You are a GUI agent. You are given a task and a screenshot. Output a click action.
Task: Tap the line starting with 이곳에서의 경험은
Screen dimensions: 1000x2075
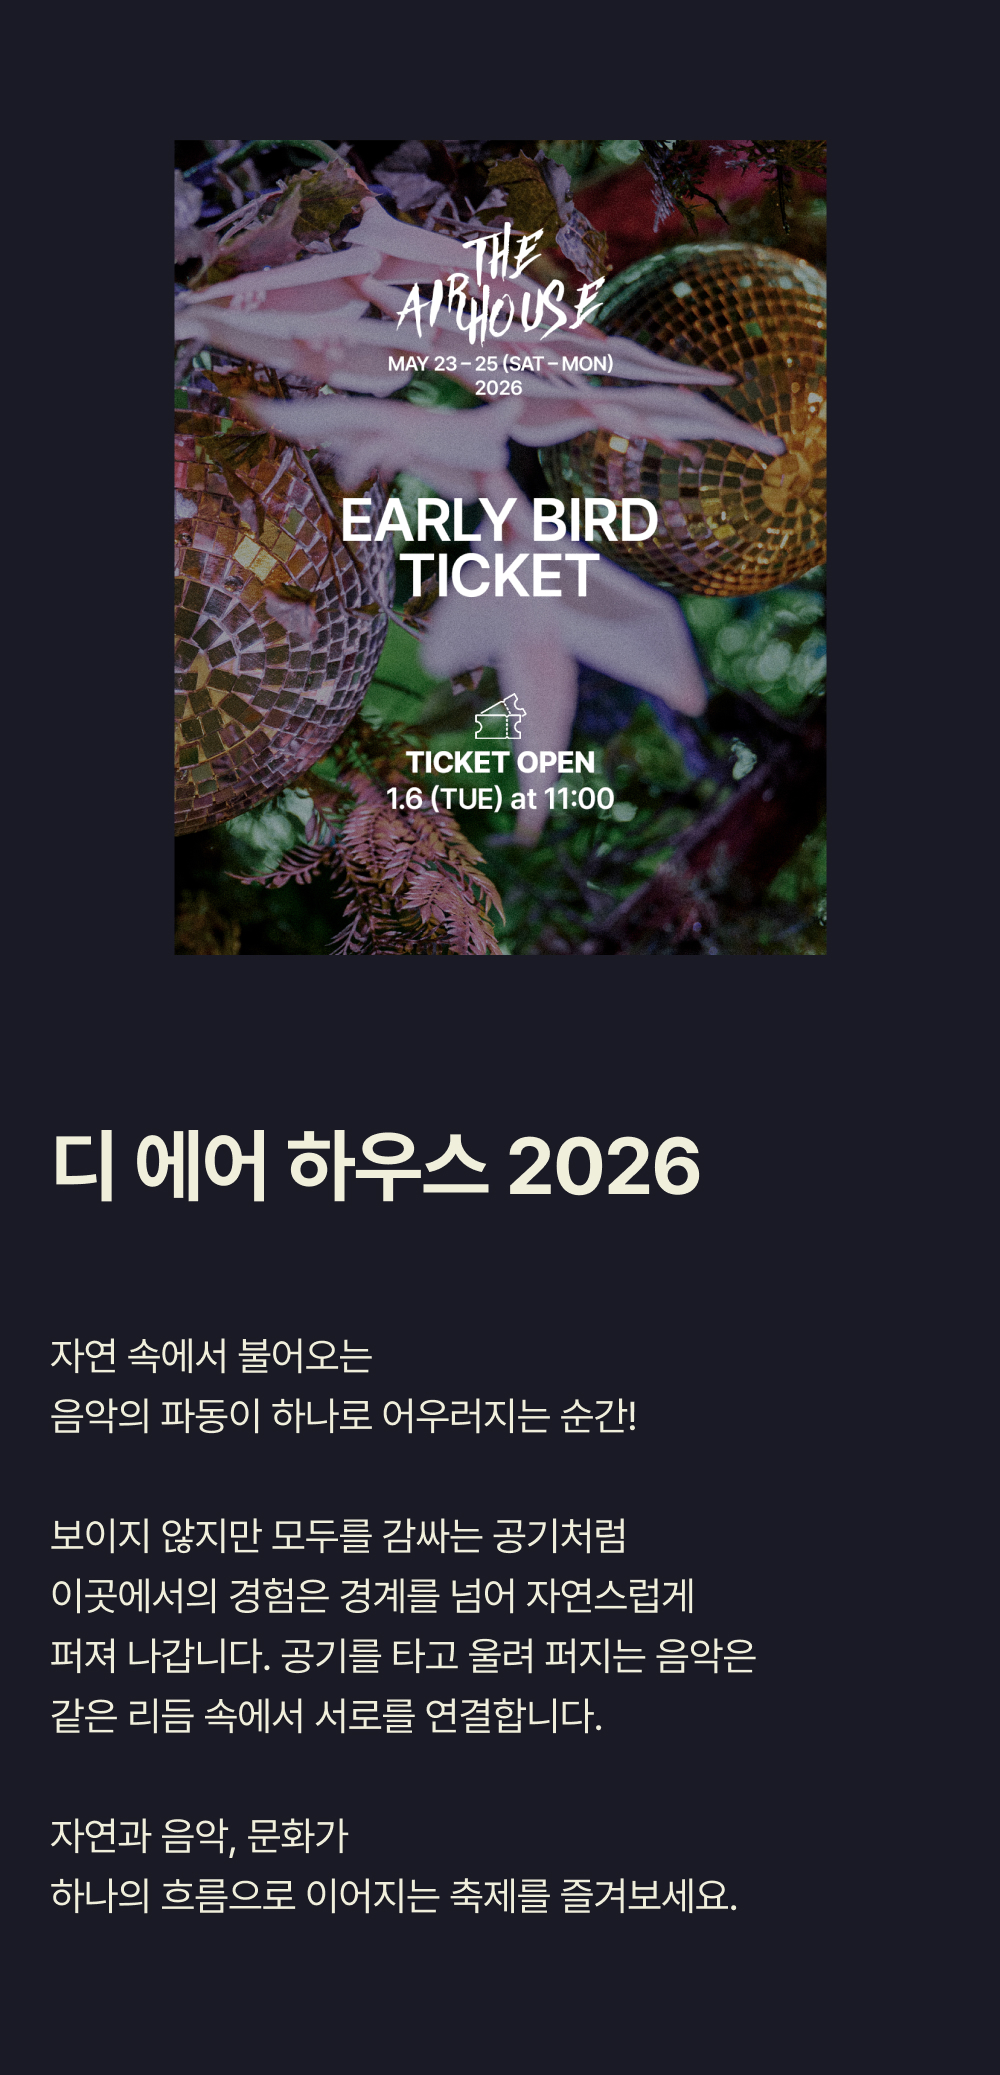click(372, 1596)
